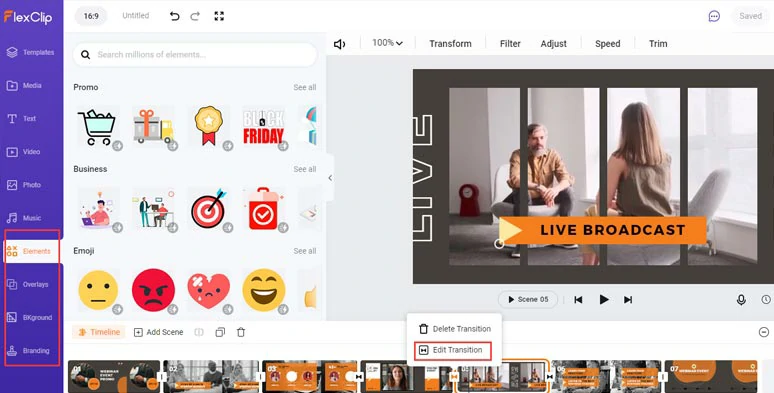Choose Delete Transition in popup menu
The width and height of the screenshot is (774, 393).
click(454, 329)
